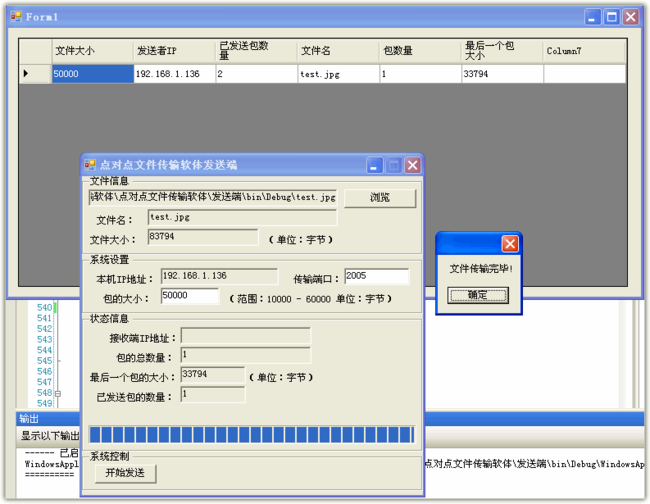Click the 最后一个包大小 column header
Image resolution: width=650 pixels, height=504 pixels.
[x=502, y=51]
